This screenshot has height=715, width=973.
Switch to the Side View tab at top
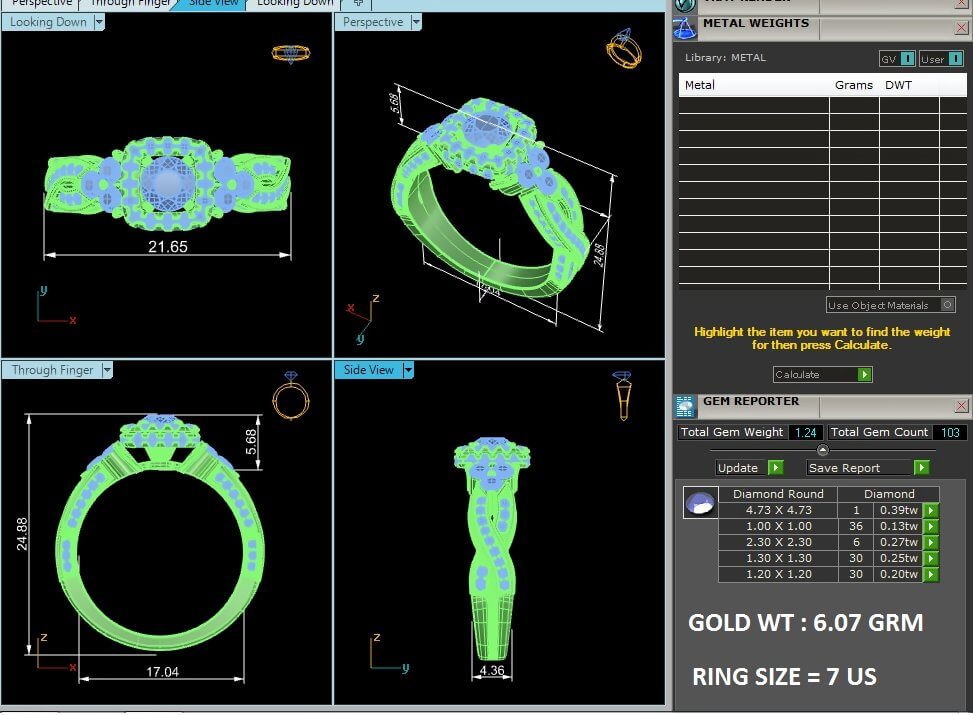(212, 3)
